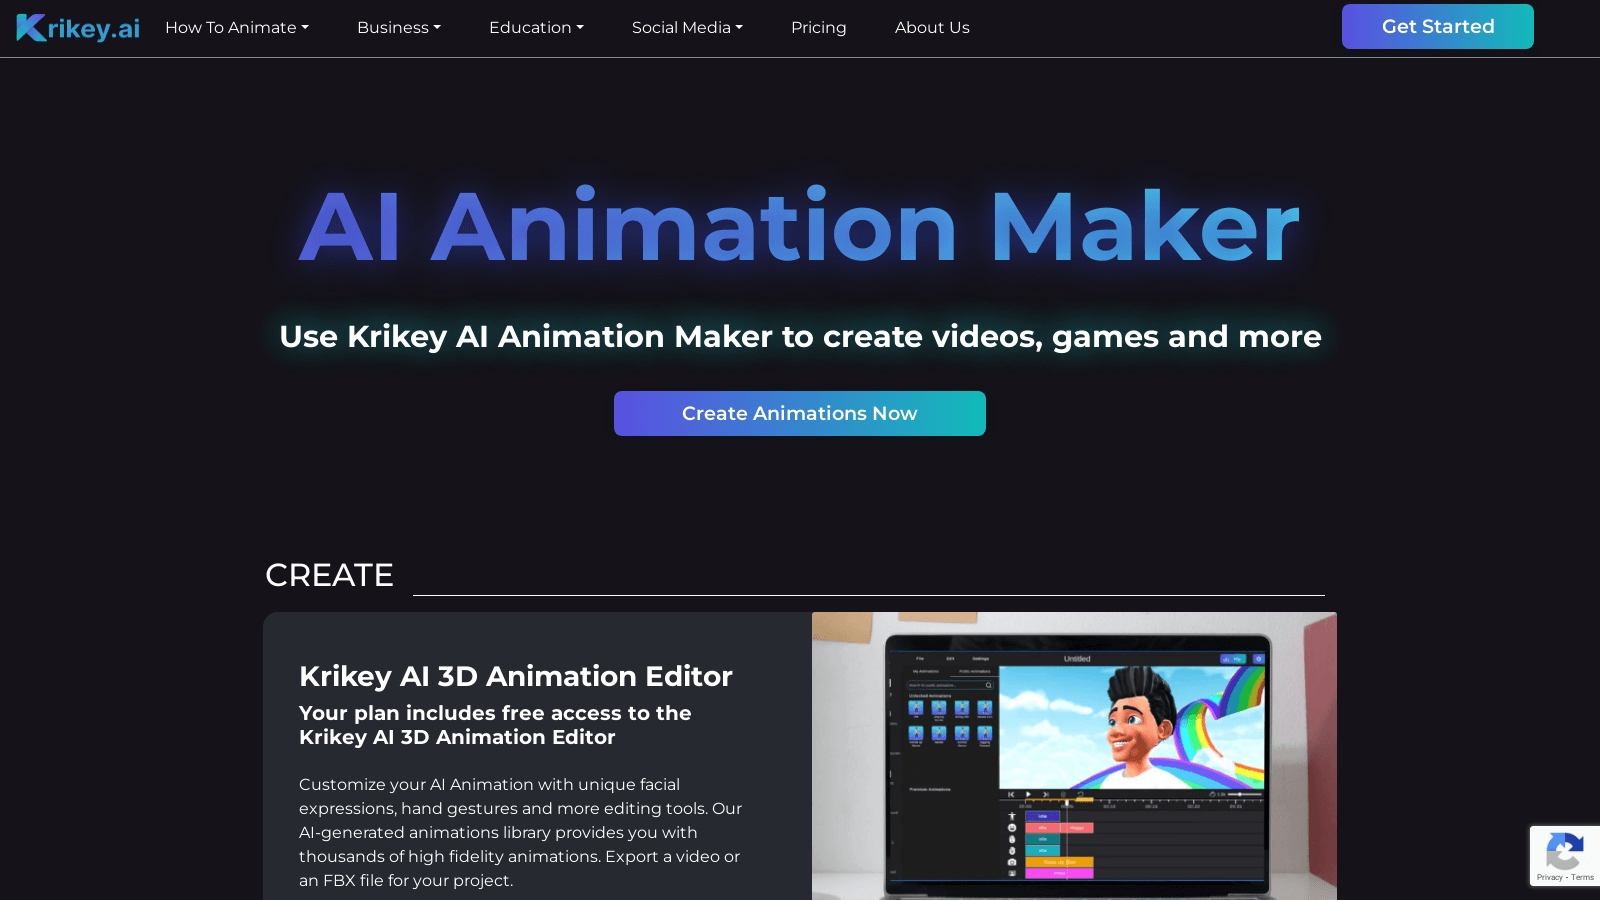Expand the Business menu
This screenshot has width=1600, height=900.
[399, 28]
